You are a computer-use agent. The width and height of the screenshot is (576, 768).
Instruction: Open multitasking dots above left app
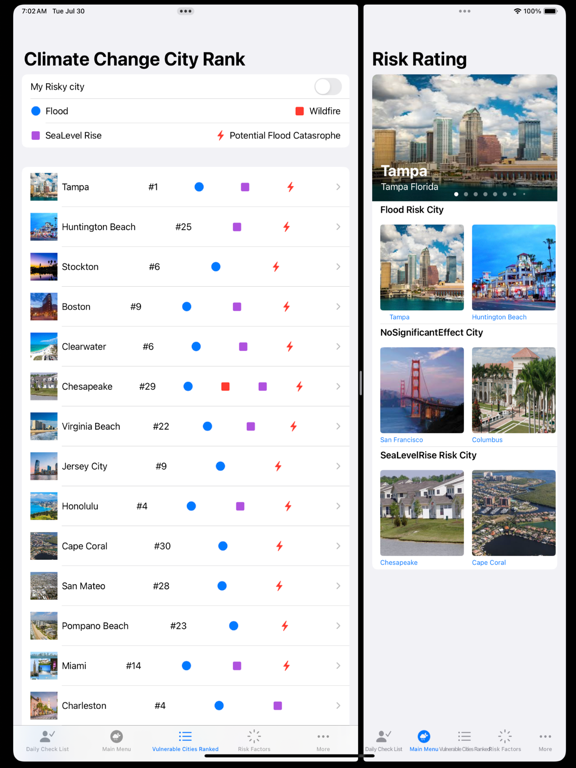(x=185, y=11)
